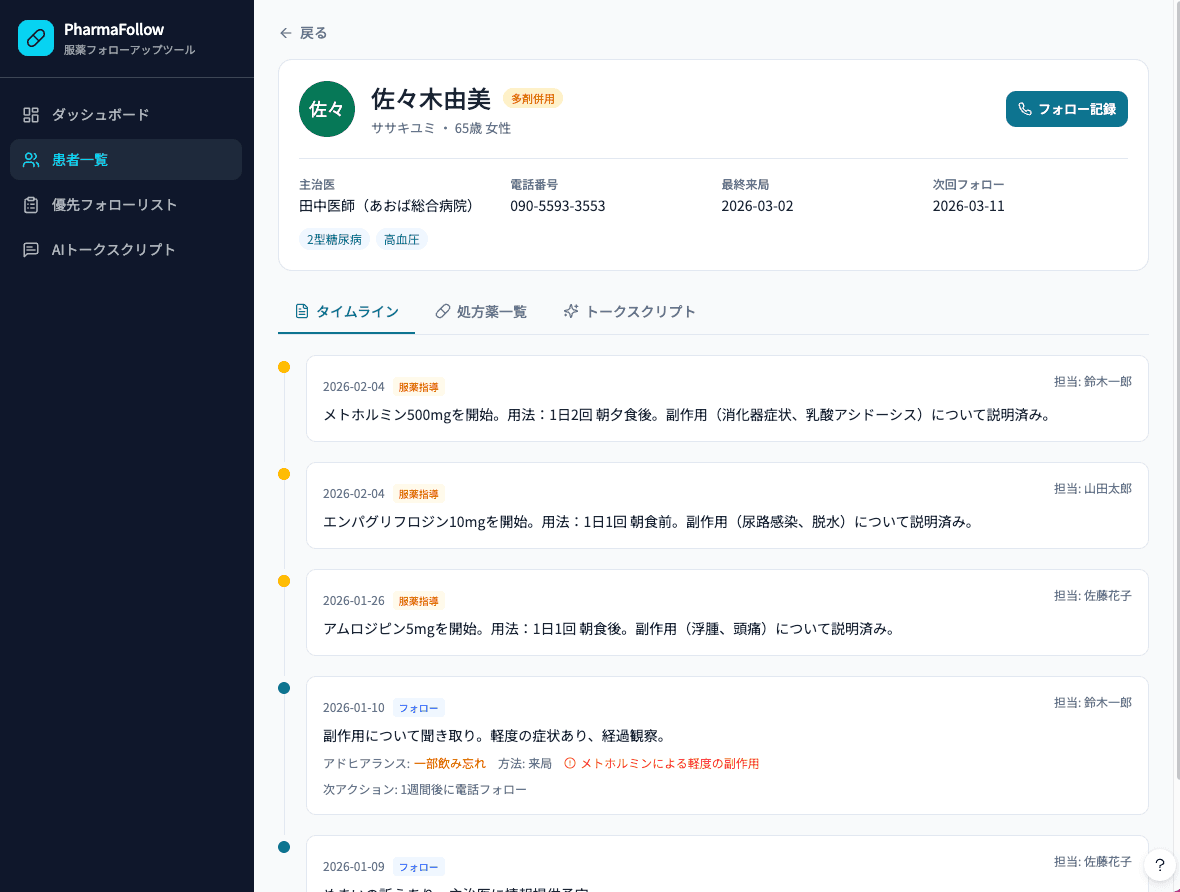Click the 2型糖尿病 condition tag
Screen dimensions: 1180x892
pyautogui.click(x=334, y=240)
